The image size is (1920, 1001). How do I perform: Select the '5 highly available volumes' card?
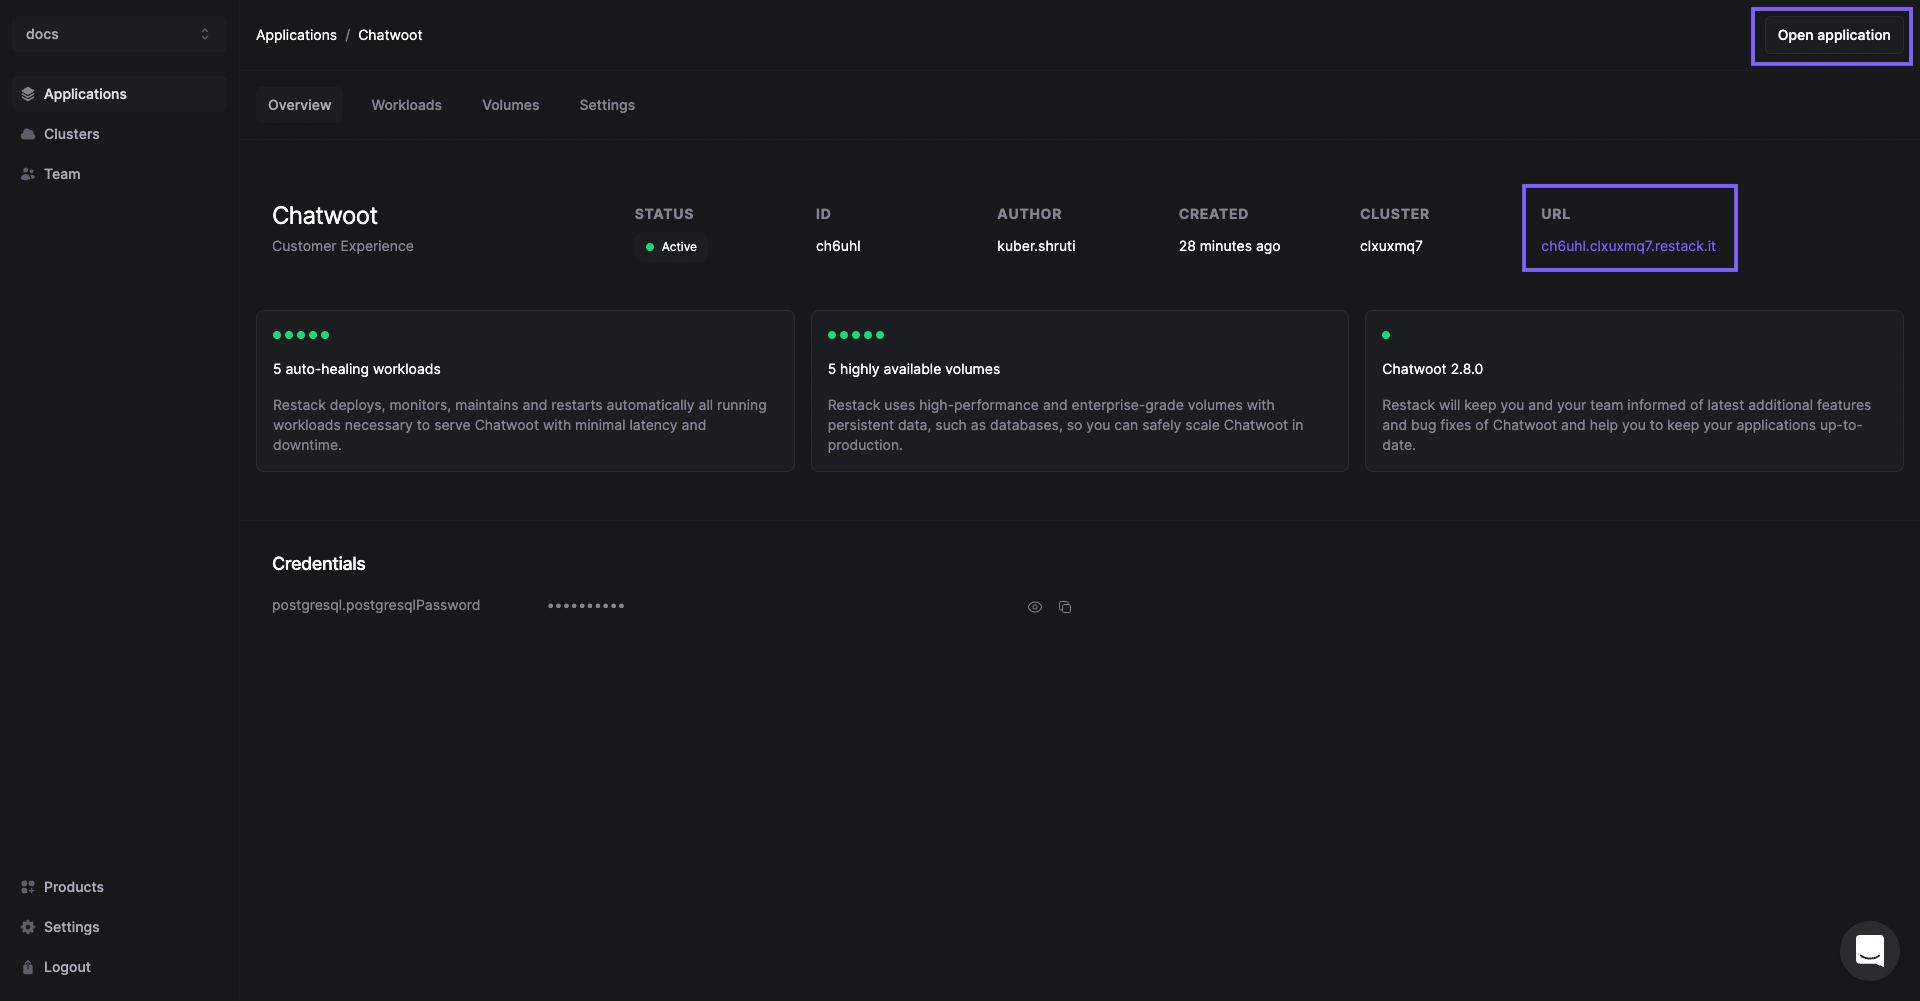(1080, 391)
